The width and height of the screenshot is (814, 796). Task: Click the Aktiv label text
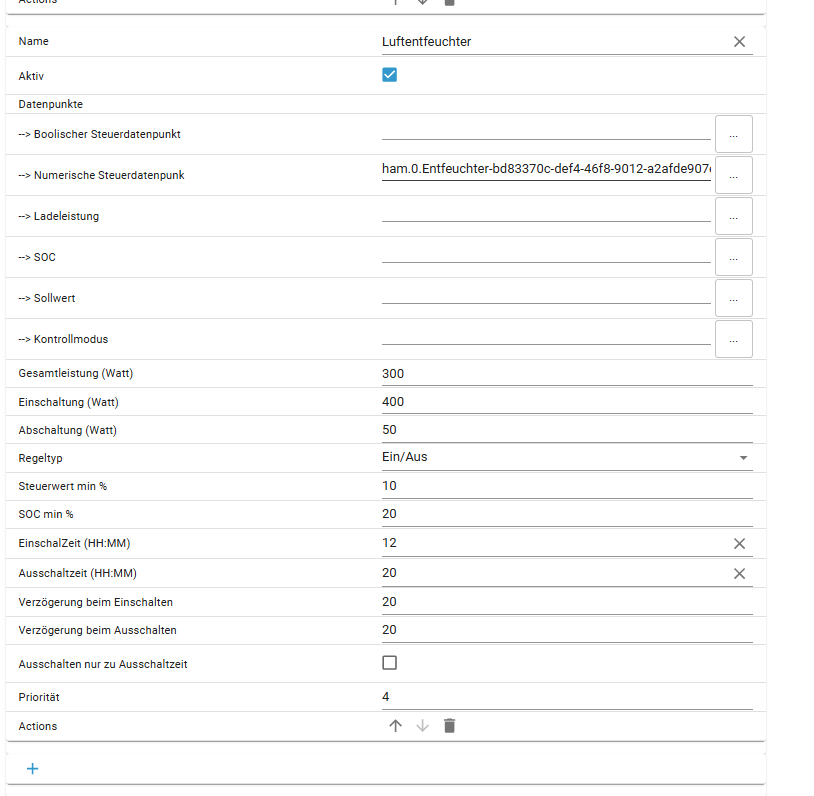coord(31,76)
